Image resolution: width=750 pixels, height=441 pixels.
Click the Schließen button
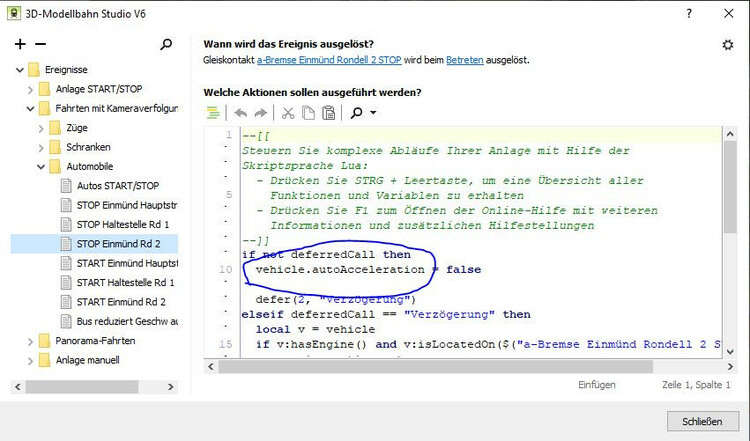[702, 421]
